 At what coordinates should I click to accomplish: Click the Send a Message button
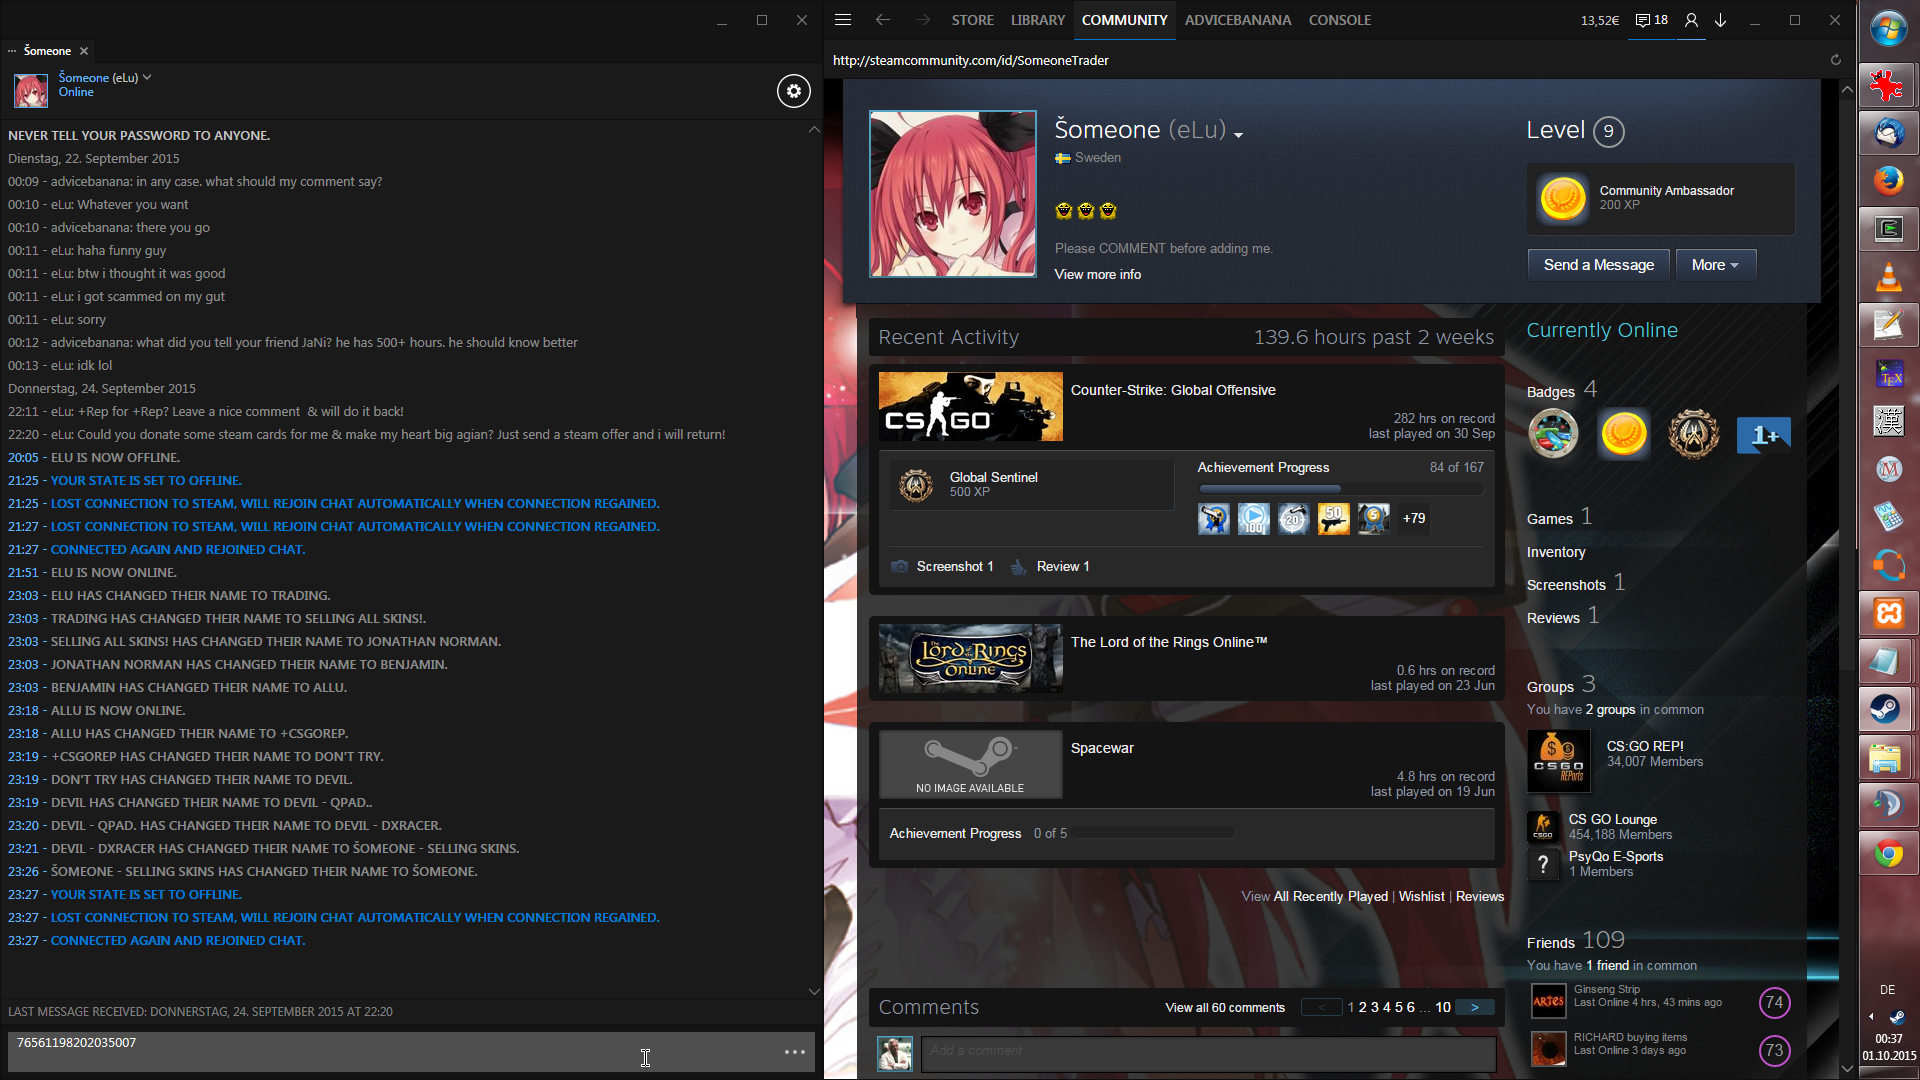coord(1598,265)
